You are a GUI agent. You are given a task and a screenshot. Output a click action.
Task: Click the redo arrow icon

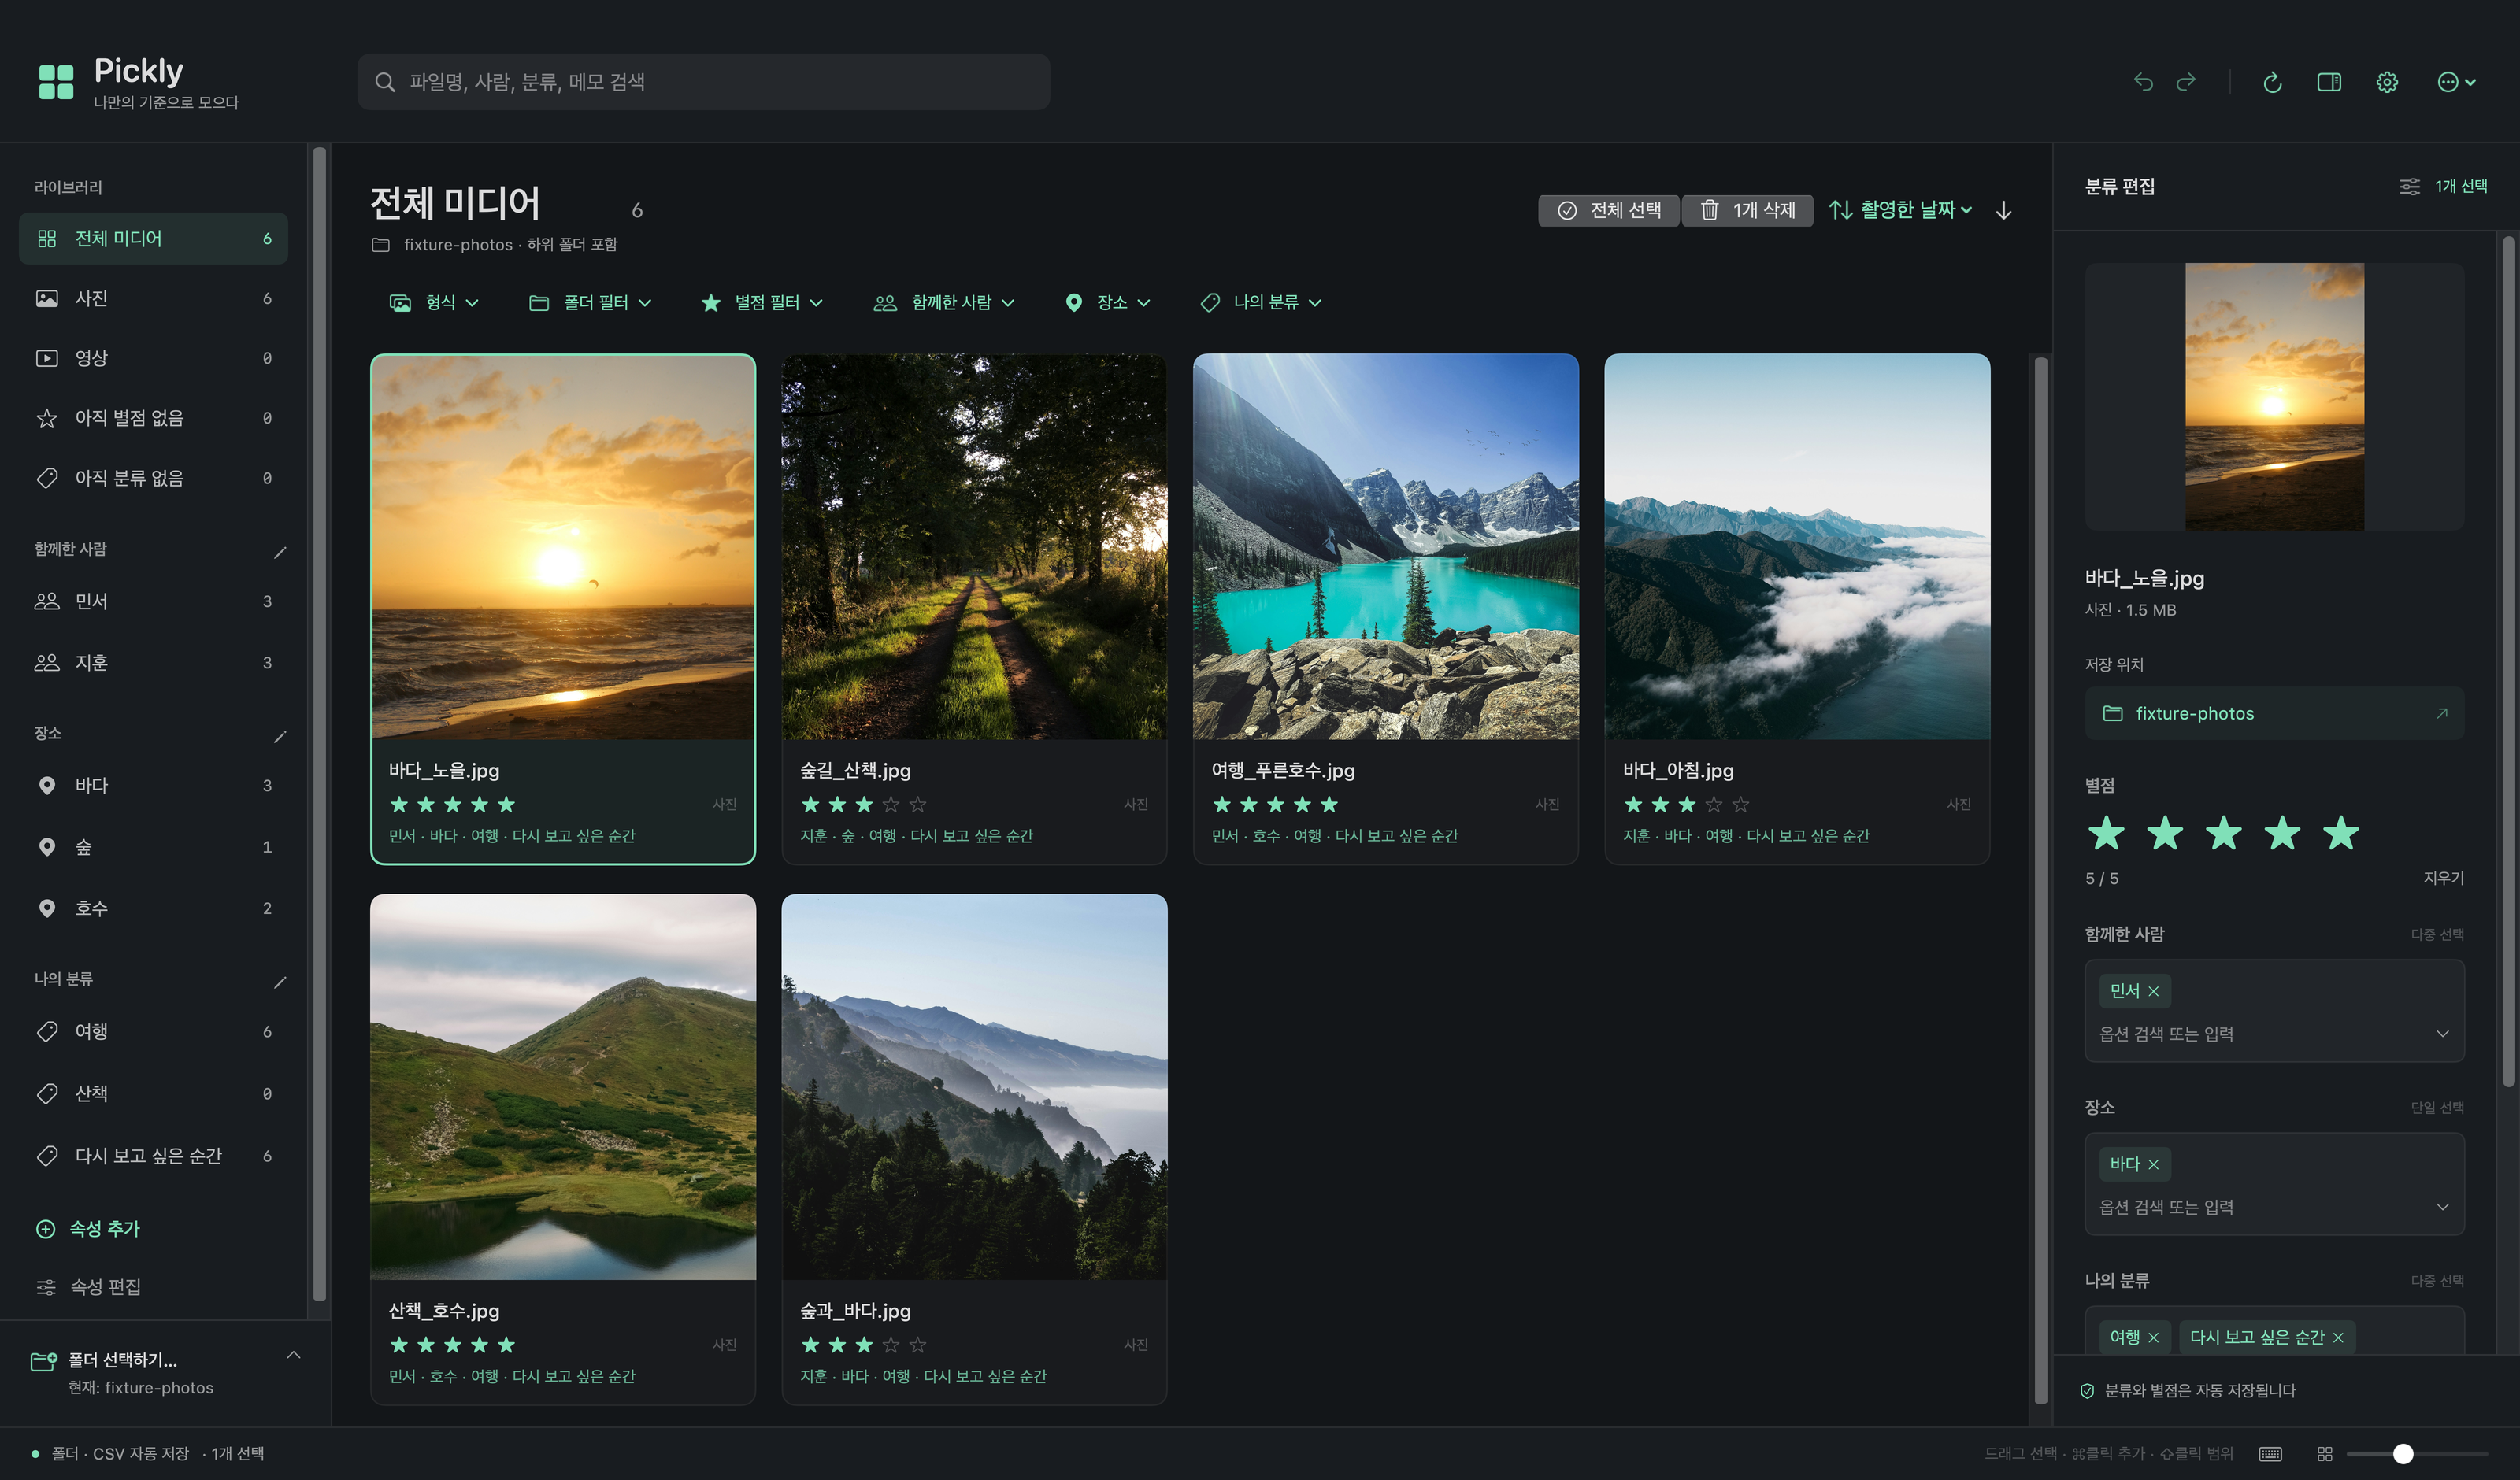pyautogui.click(x=2186, y=82)
